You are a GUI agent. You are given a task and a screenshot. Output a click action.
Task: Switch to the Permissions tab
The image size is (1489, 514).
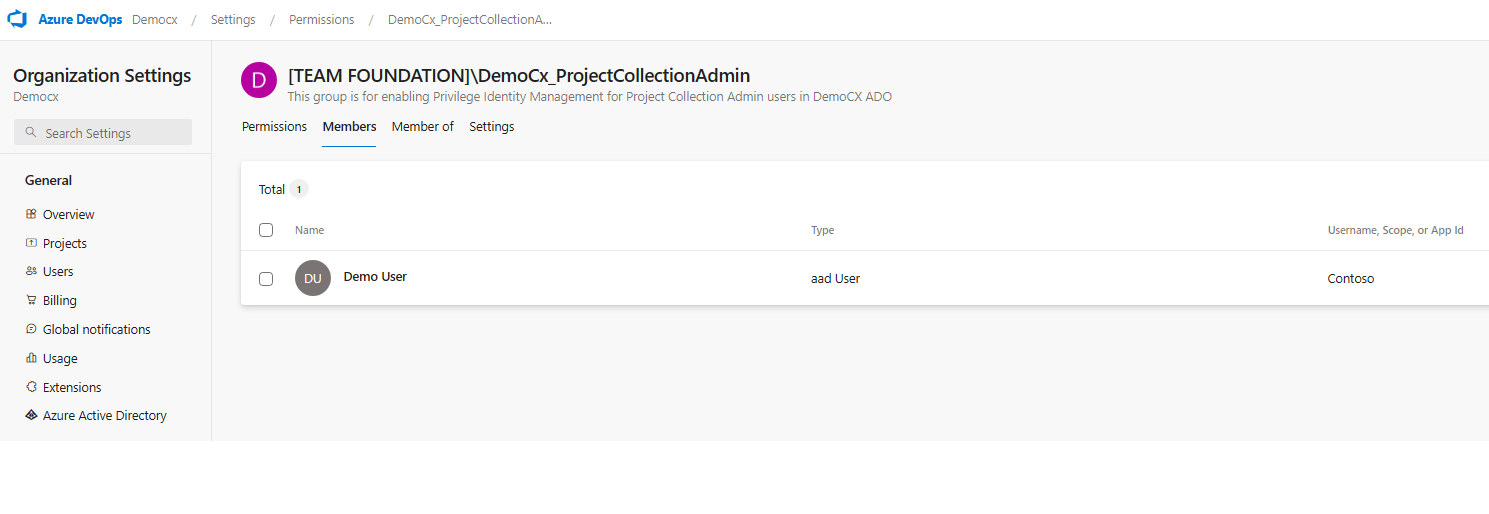pyautogui.click(x=274, y=127)
